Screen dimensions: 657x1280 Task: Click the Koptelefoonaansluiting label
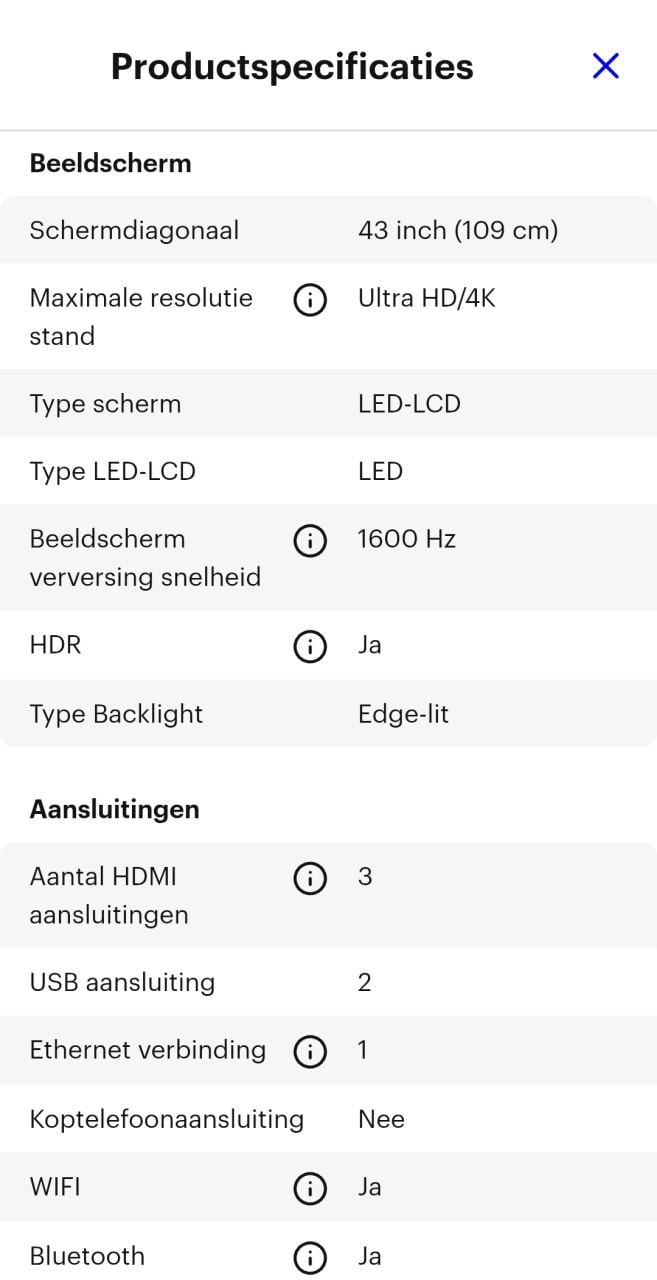tap(166, 1119)
